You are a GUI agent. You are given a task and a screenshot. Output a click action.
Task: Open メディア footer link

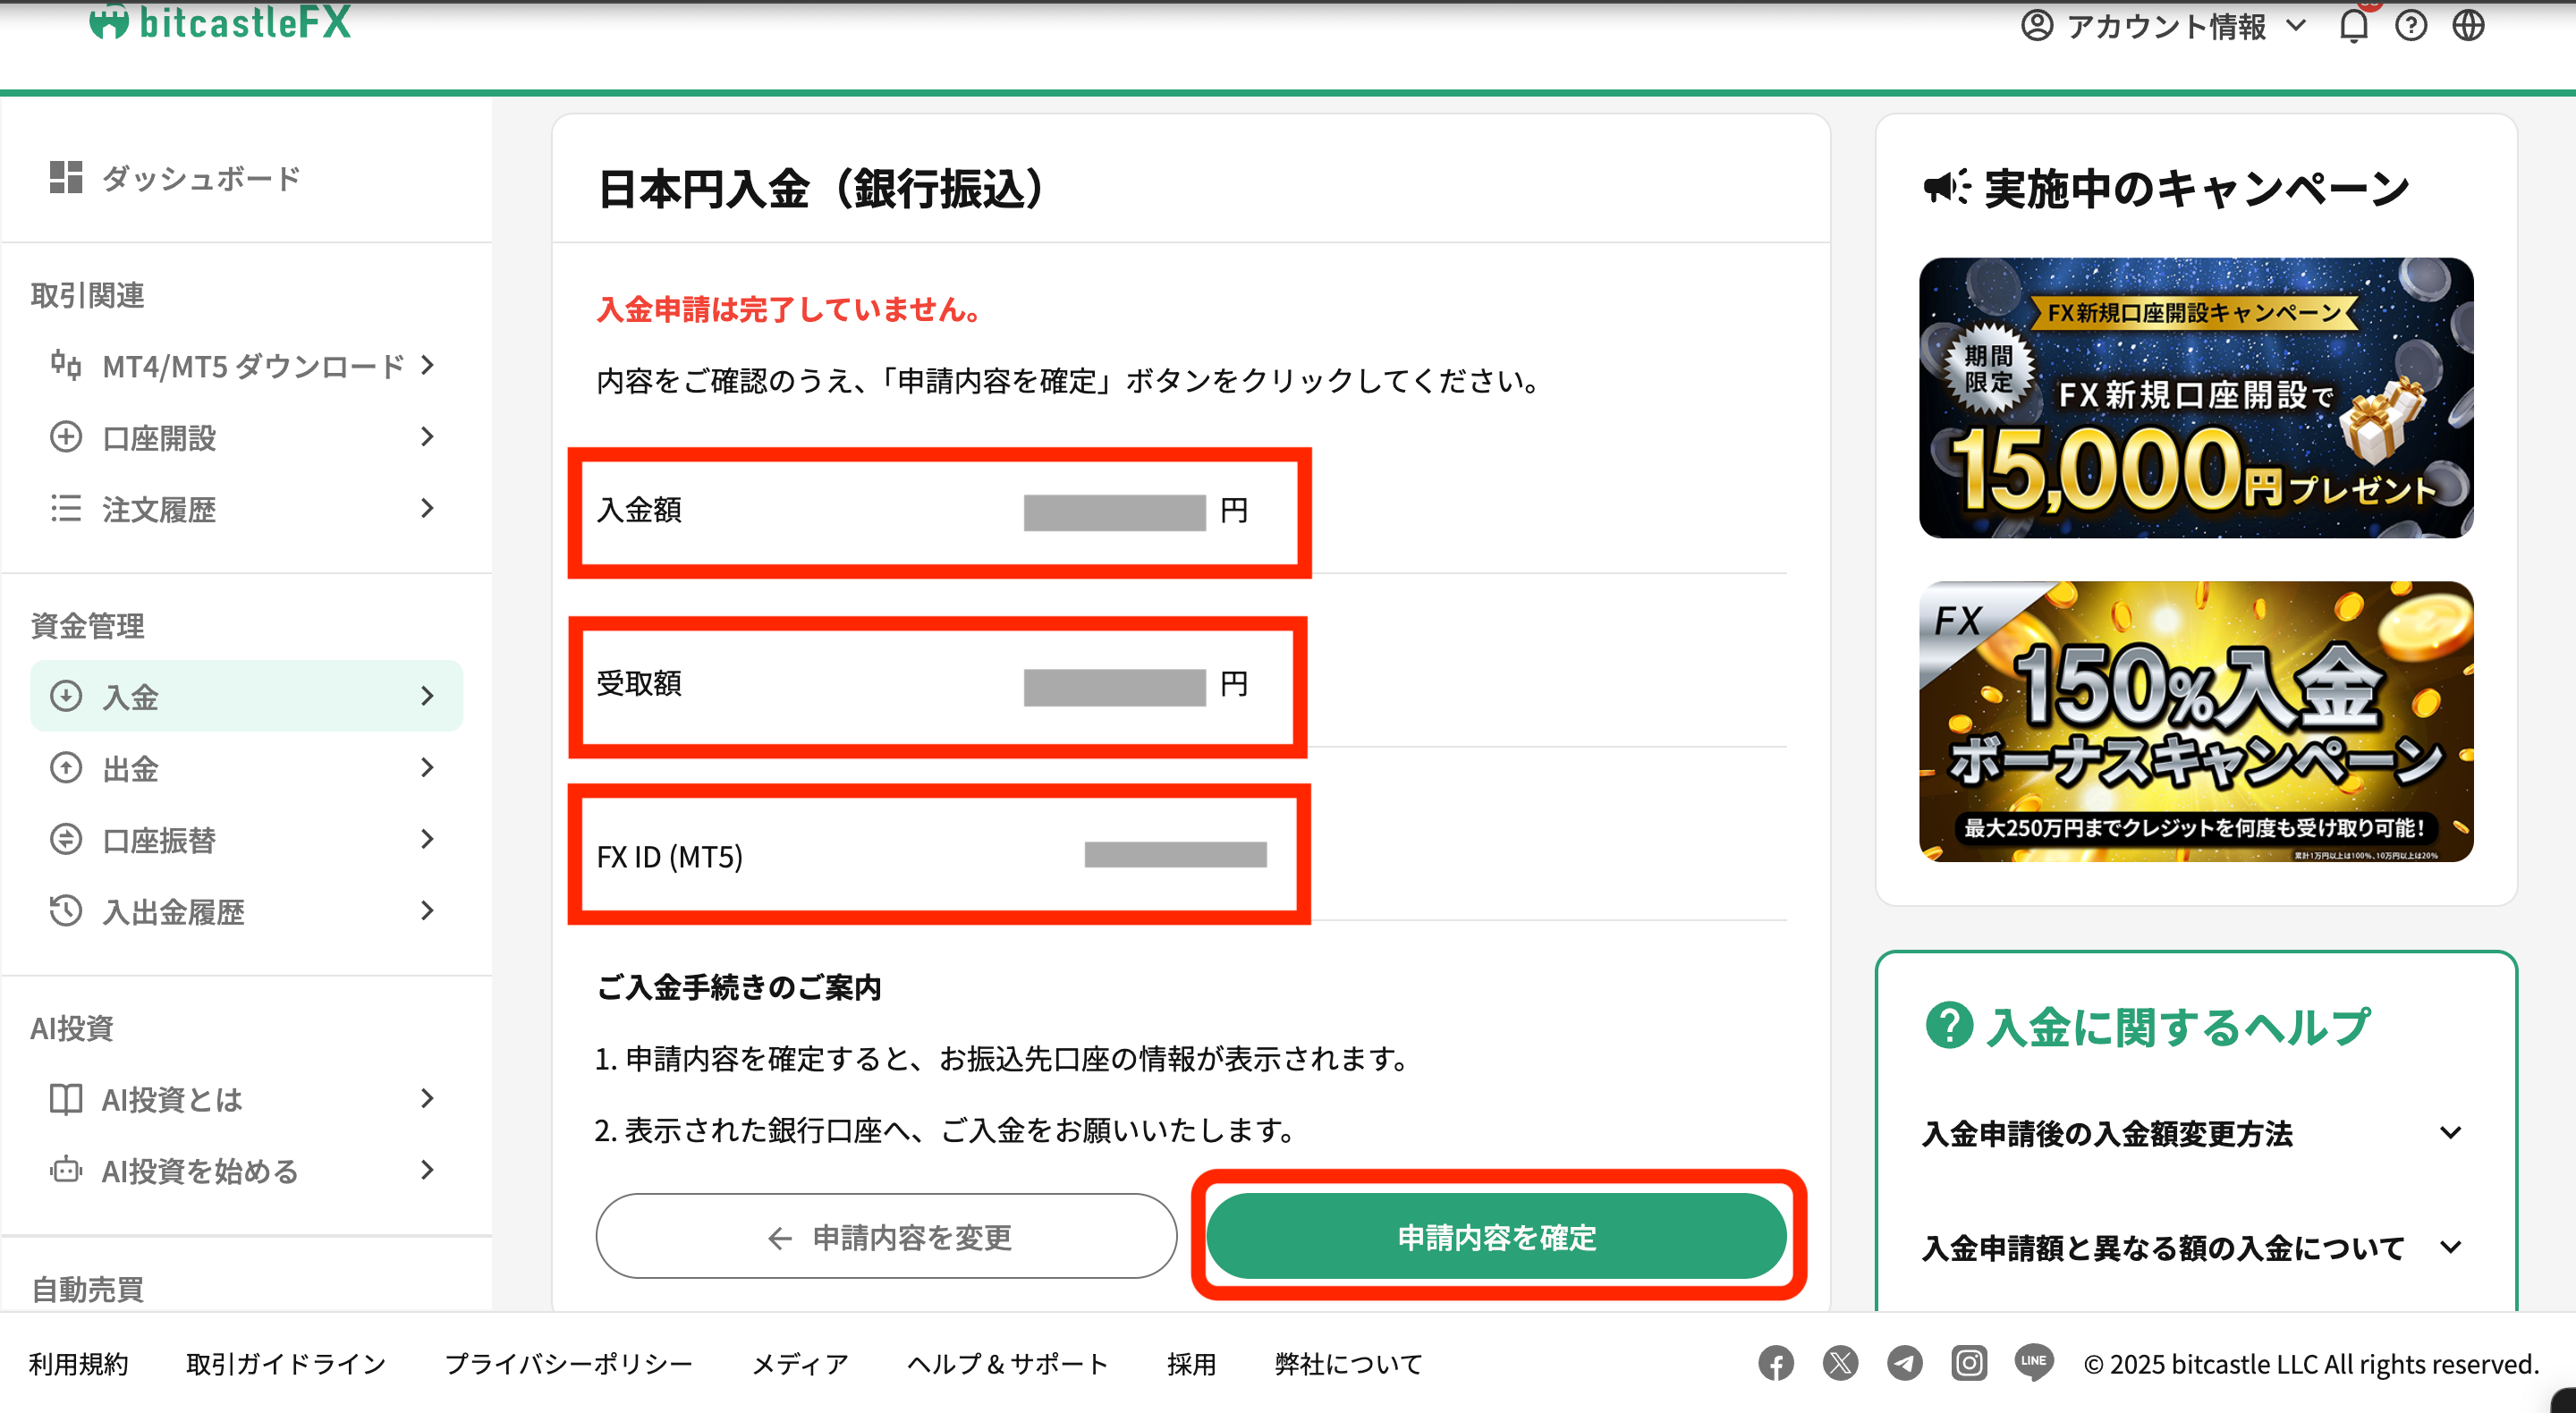click(x=800, y=1363)
